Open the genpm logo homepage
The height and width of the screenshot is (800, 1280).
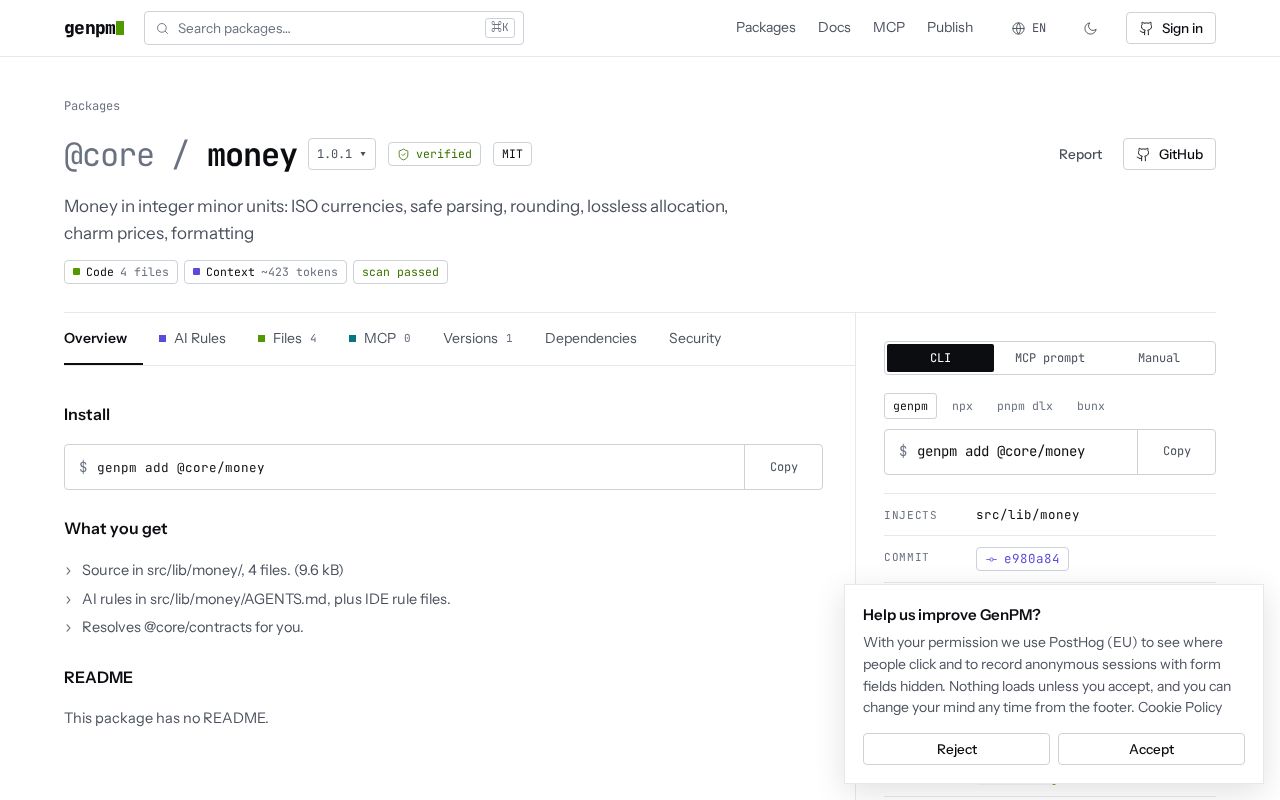tap(94, 28)
